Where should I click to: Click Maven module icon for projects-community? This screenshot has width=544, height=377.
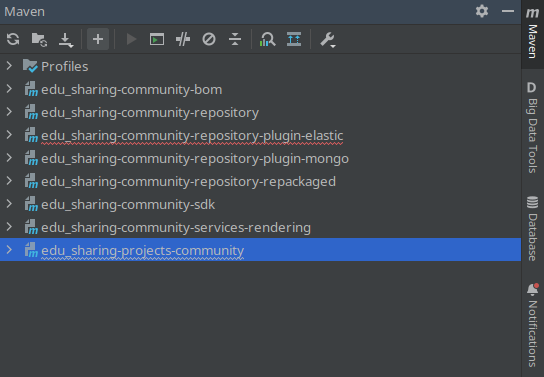coord(31,250)
